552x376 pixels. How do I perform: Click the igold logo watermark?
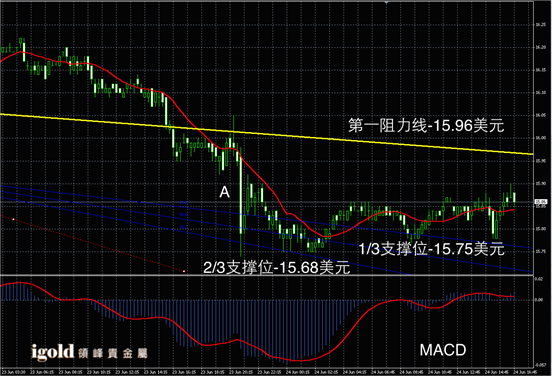pyautogui.click(x=52, y=352)
